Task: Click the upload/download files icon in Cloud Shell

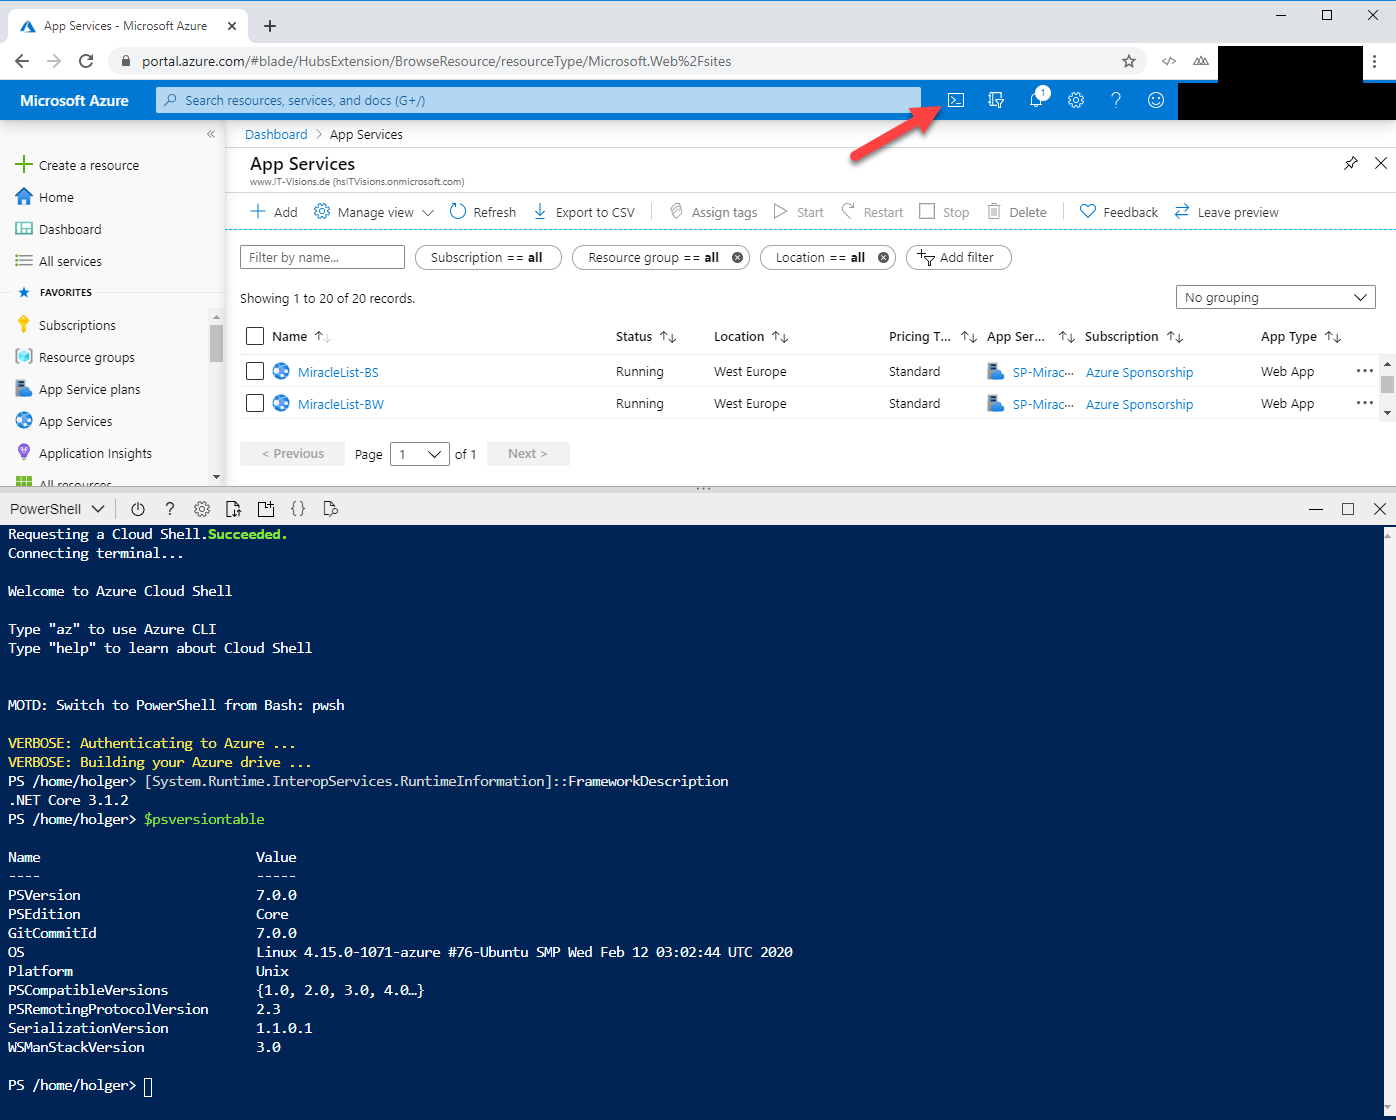Action: [x=233, y=509]
